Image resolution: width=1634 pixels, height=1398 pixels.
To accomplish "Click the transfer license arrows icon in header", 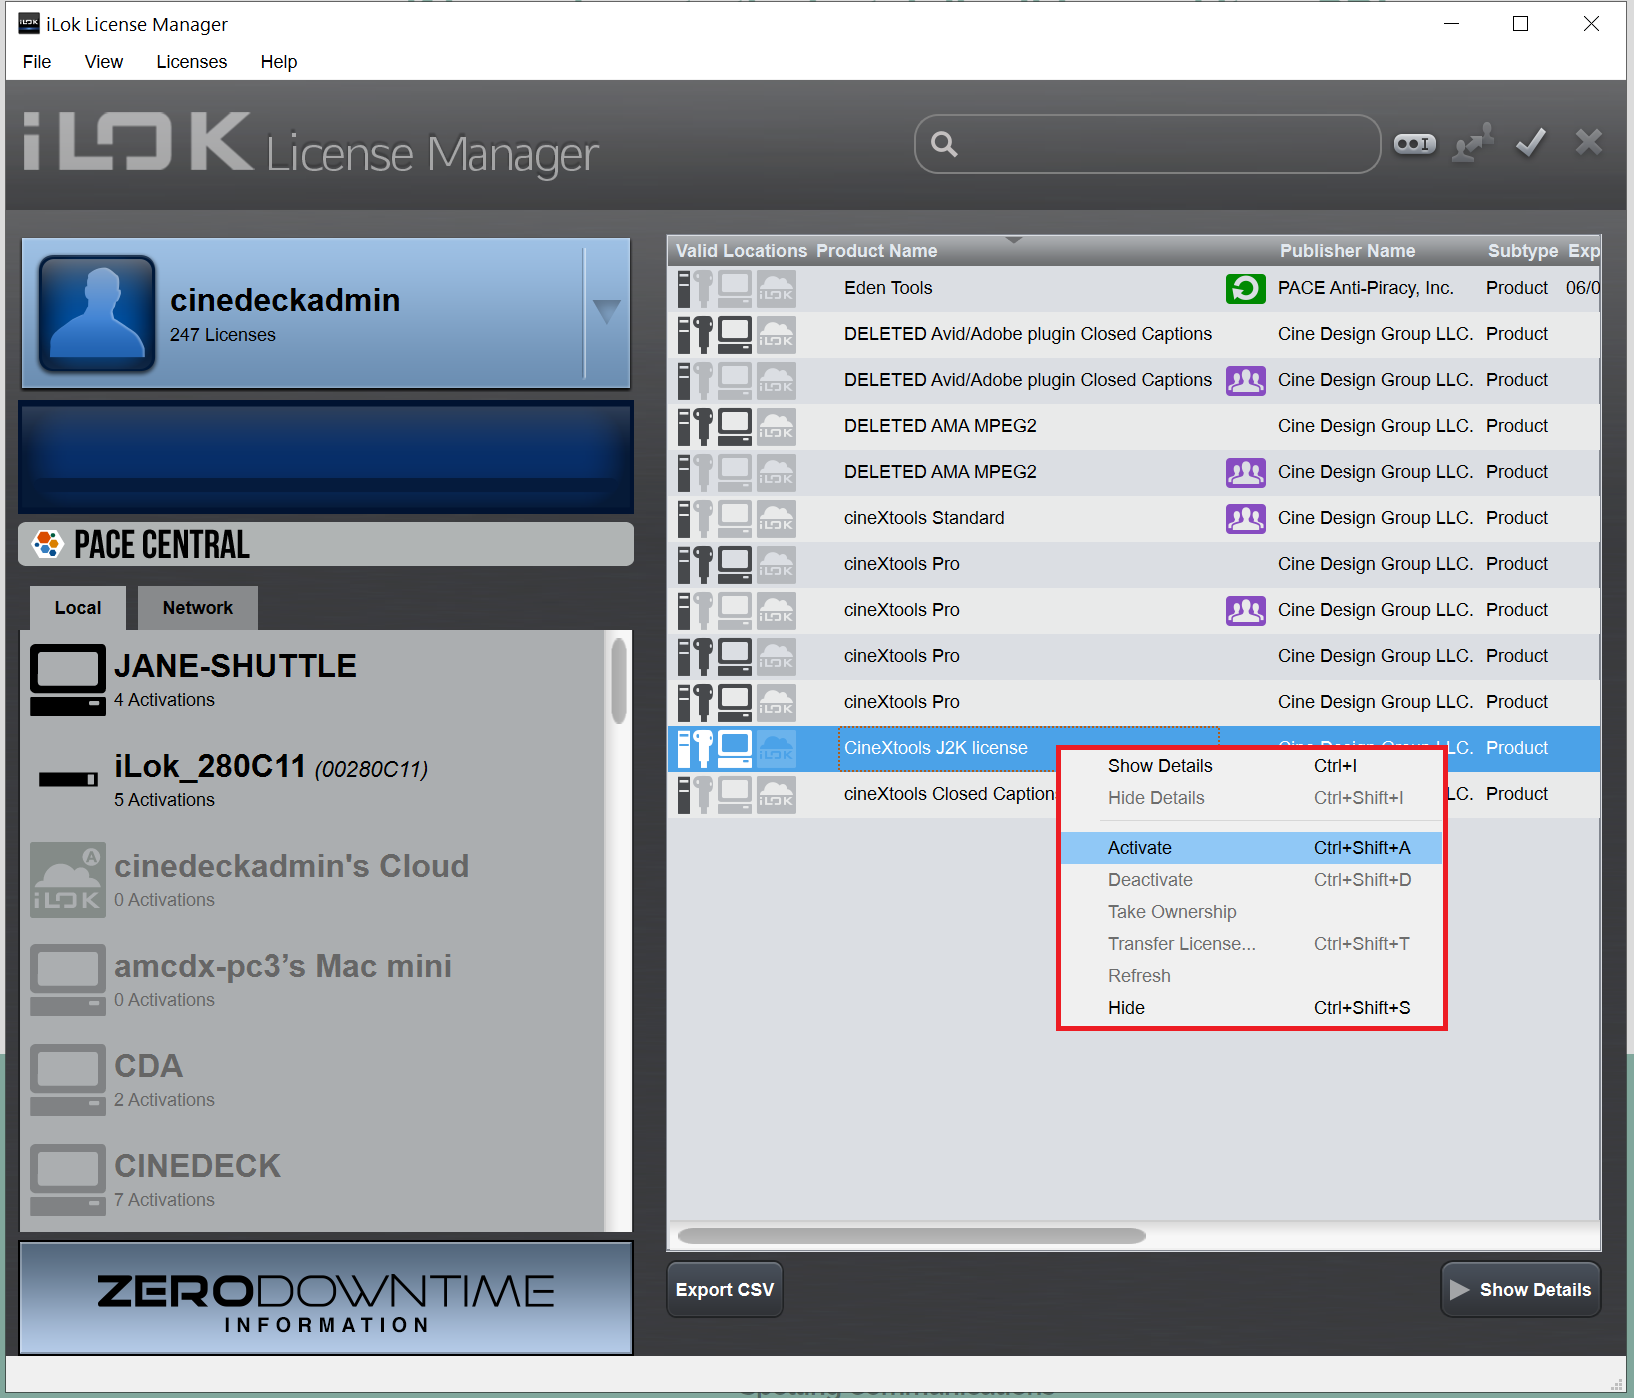I will [1473, 143].
